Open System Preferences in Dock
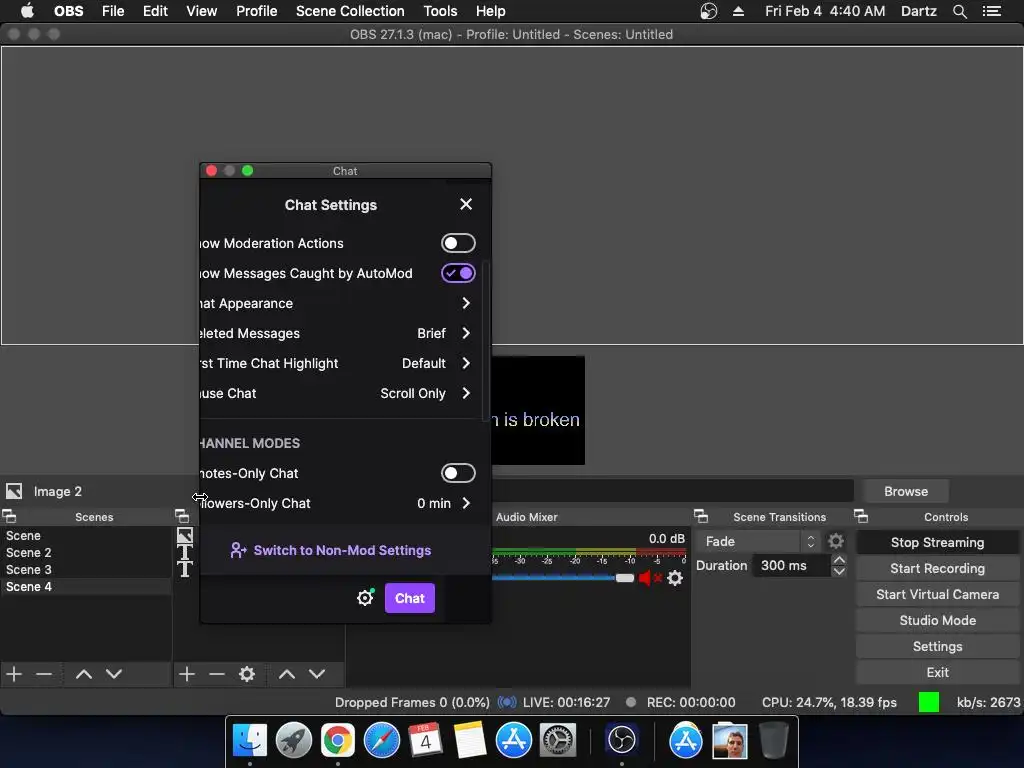This screenshot has height=768, width=1024. coord(557,741)
